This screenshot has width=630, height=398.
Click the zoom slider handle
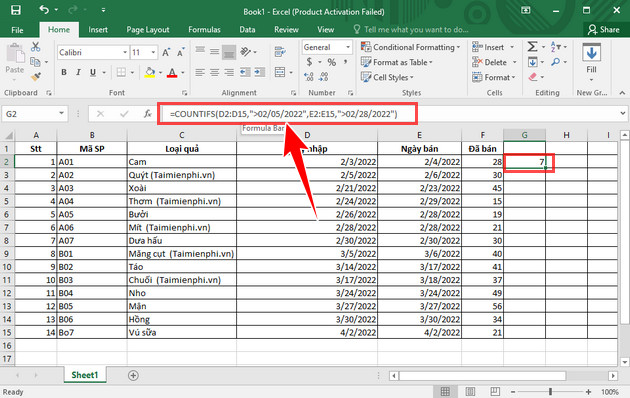[550, 392]
